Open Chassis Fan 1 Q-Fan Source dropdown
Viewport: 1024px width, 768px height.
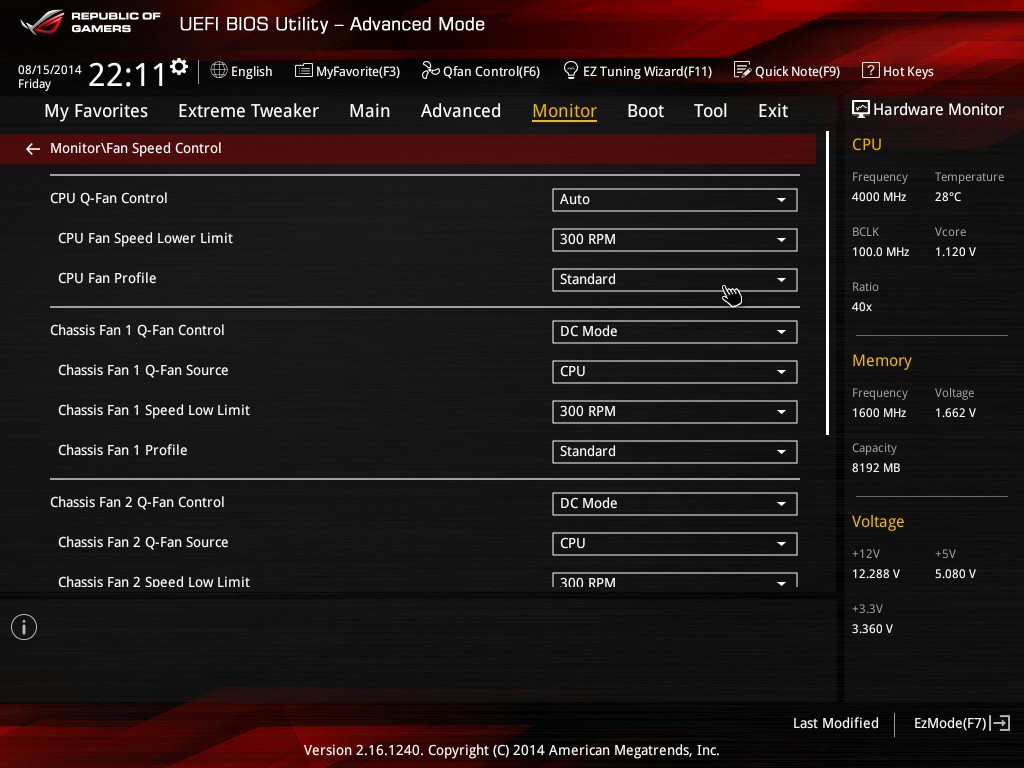click(x=675, y=372)
